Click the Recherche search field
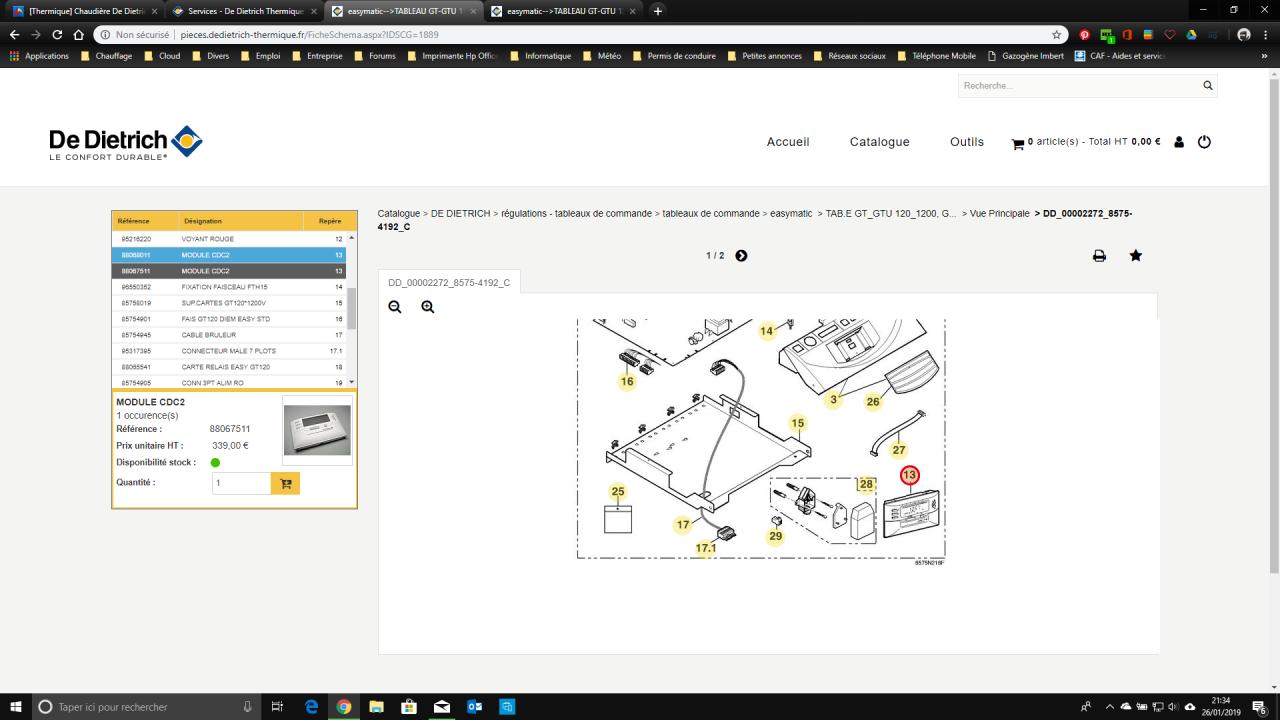The height and width of the screenshot is (720, 1280). (1080, 86)
